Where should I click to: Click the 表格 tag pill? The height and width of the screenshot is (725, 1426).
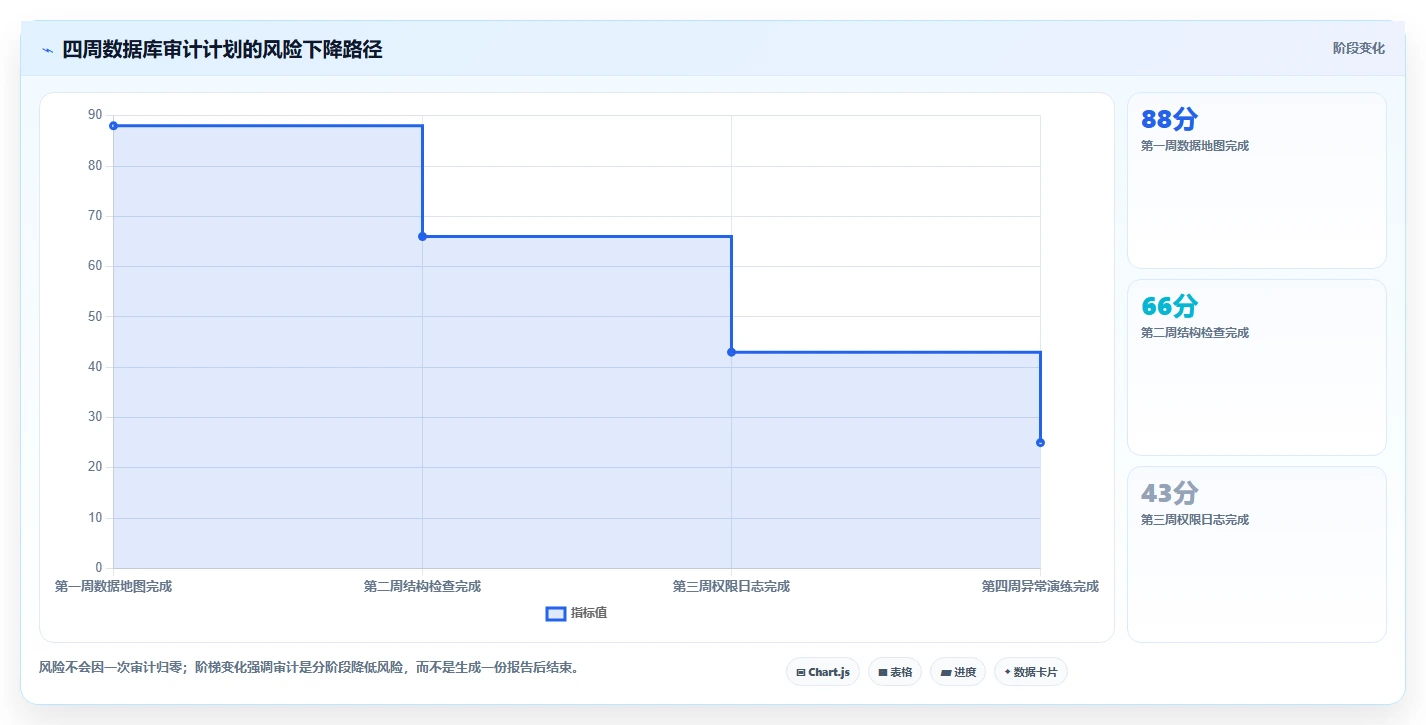[x=895, y=672]
